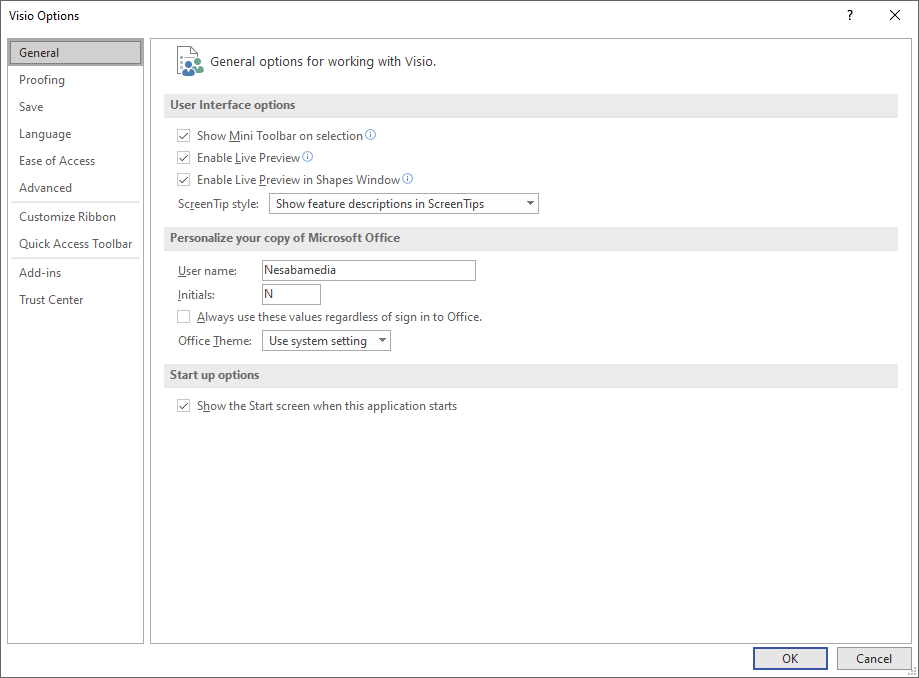This screenshot has height=678, width=919.
Task: Click the Initials input box
Action: pos(291,294)
